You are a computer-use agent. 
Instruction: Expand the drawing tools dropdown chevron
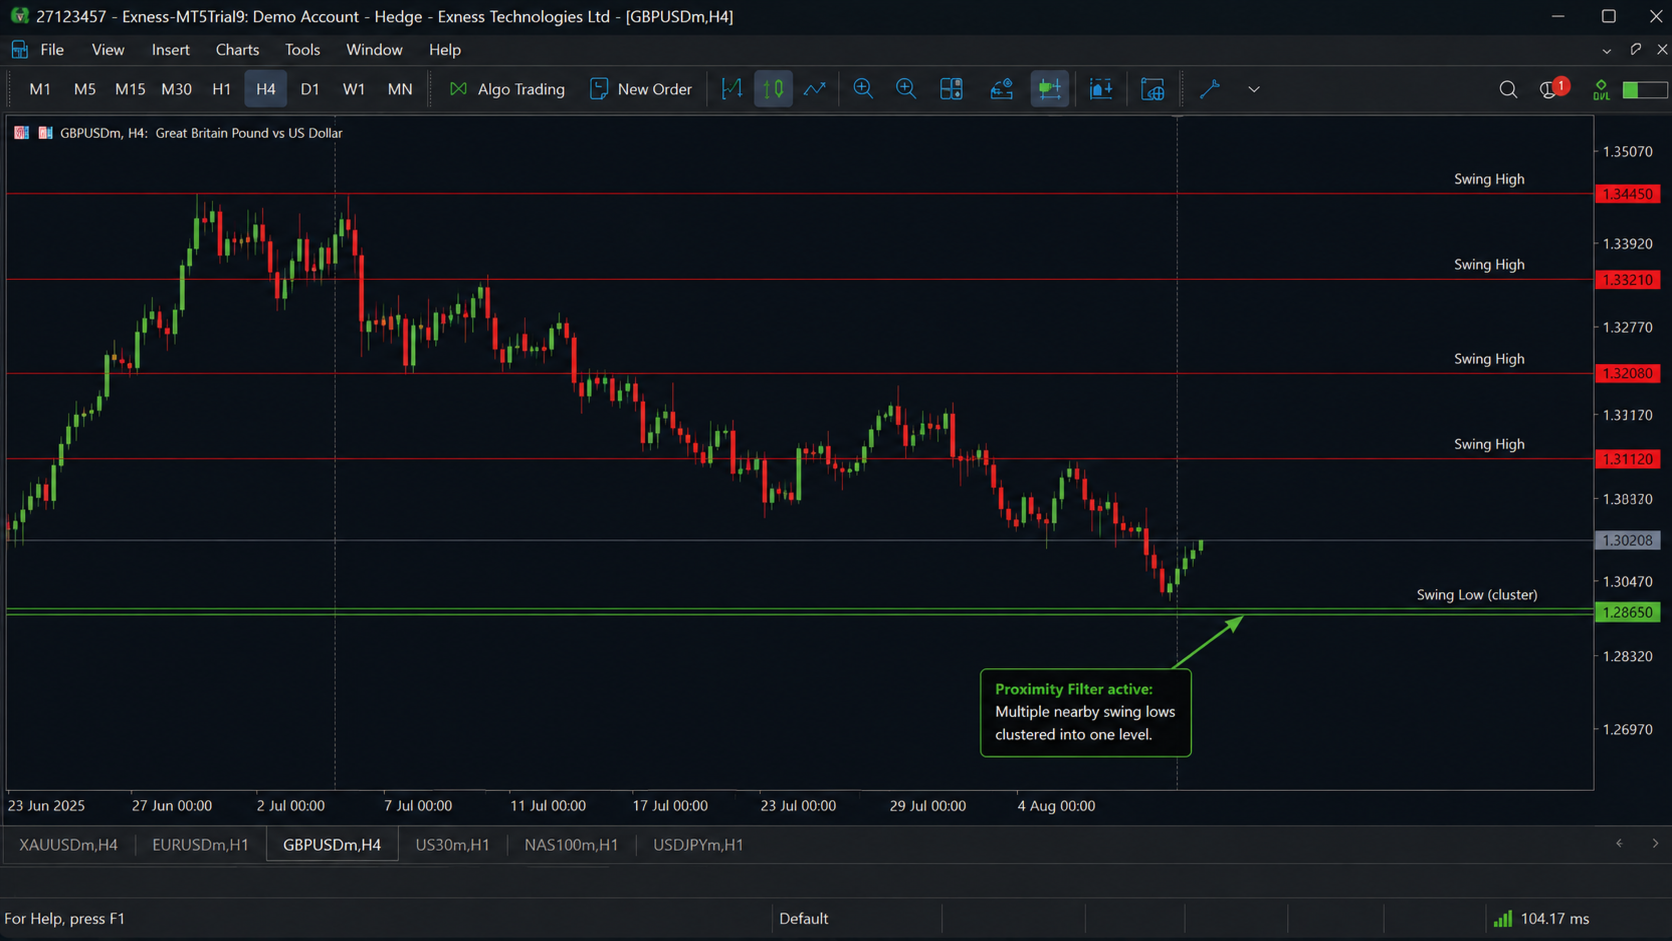[1254, 89]
